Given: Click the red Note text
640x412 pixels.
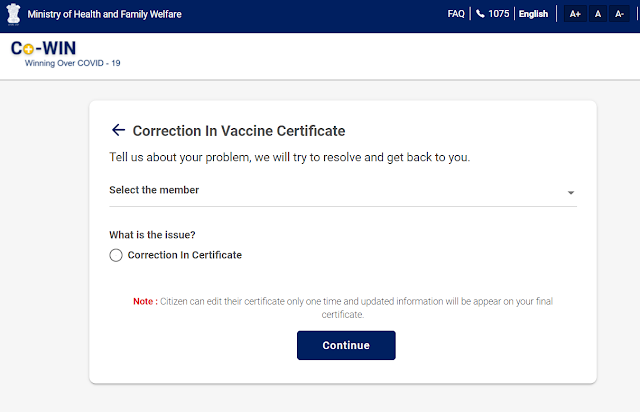Looking at the screenshot, I should click(x=144, y=301).
